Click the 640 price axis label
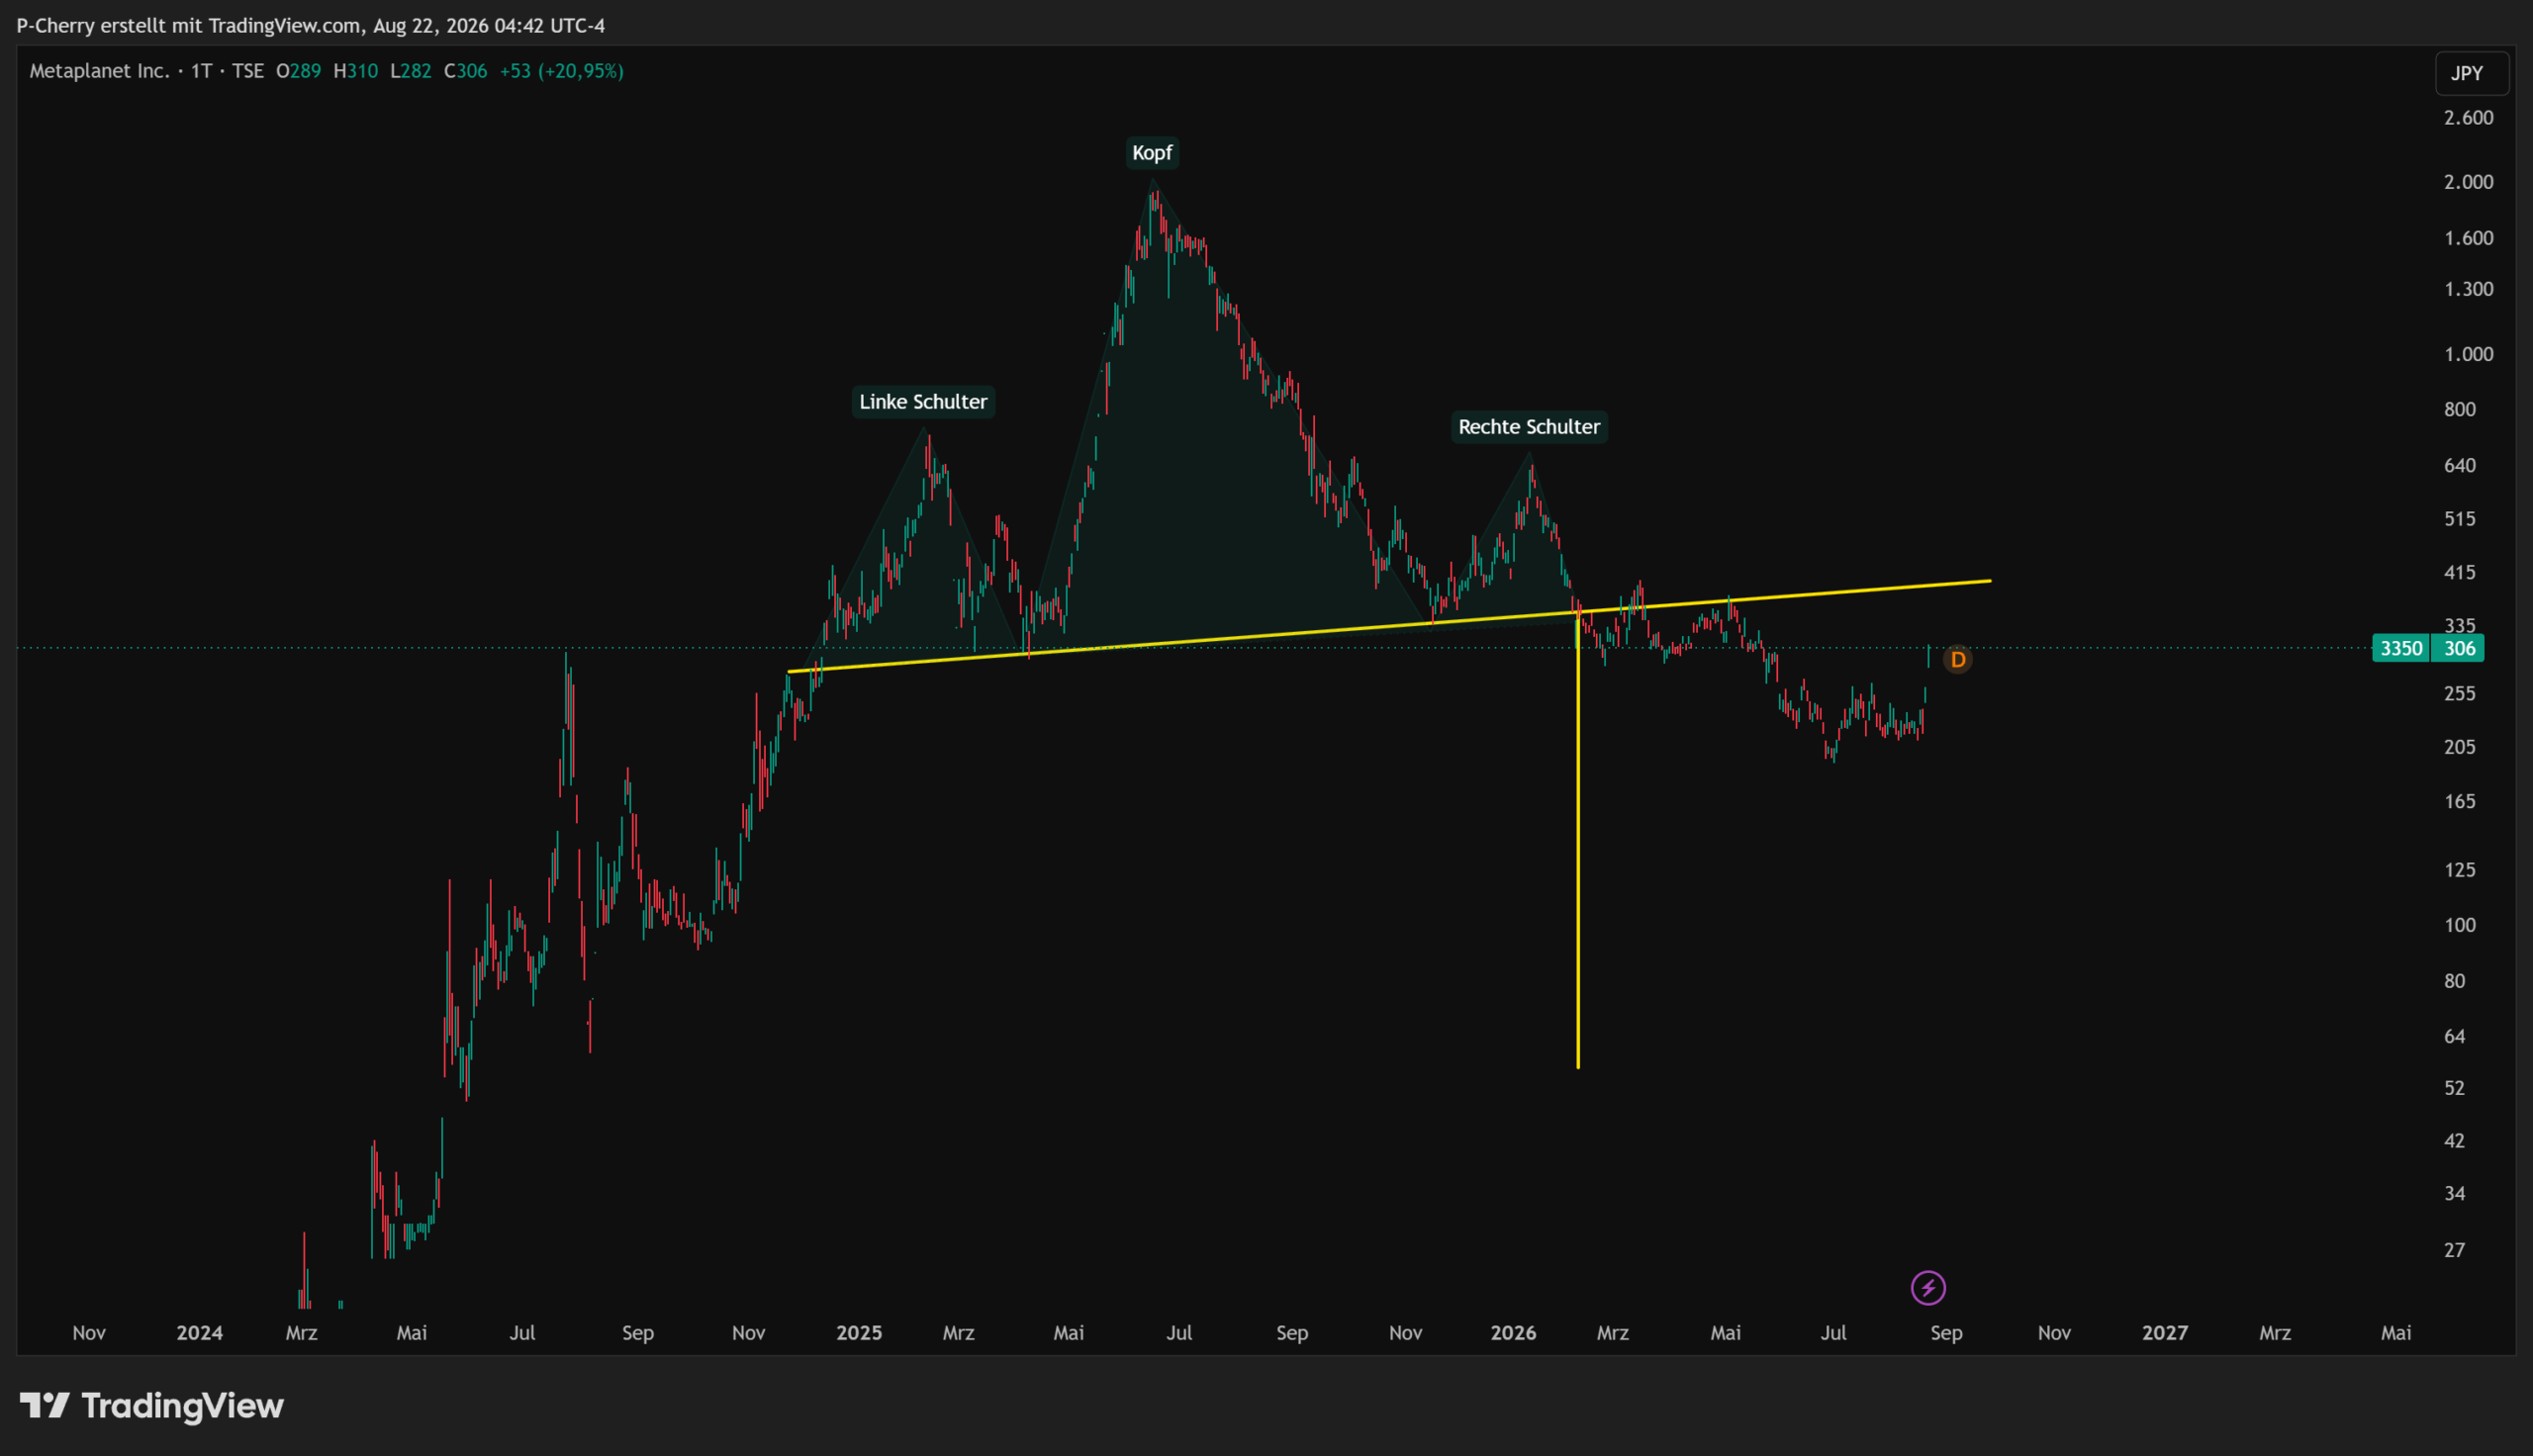Image resolution: width=2533 pixels, height=1456 pixels. click(x=2459, y=465)
